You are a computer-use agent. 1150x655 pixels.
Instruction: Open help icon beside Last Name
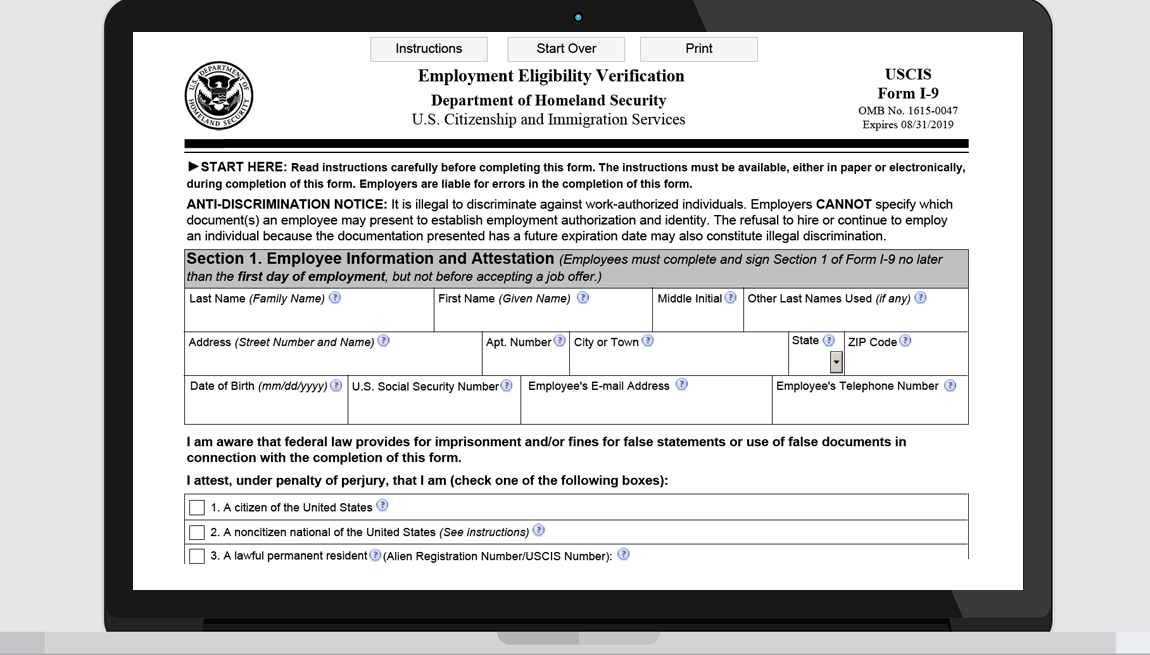tap(335, 298)
